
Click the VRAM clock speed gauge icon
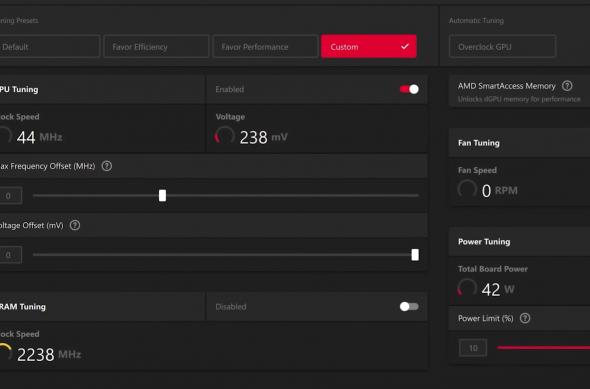[x=5, y=353]
